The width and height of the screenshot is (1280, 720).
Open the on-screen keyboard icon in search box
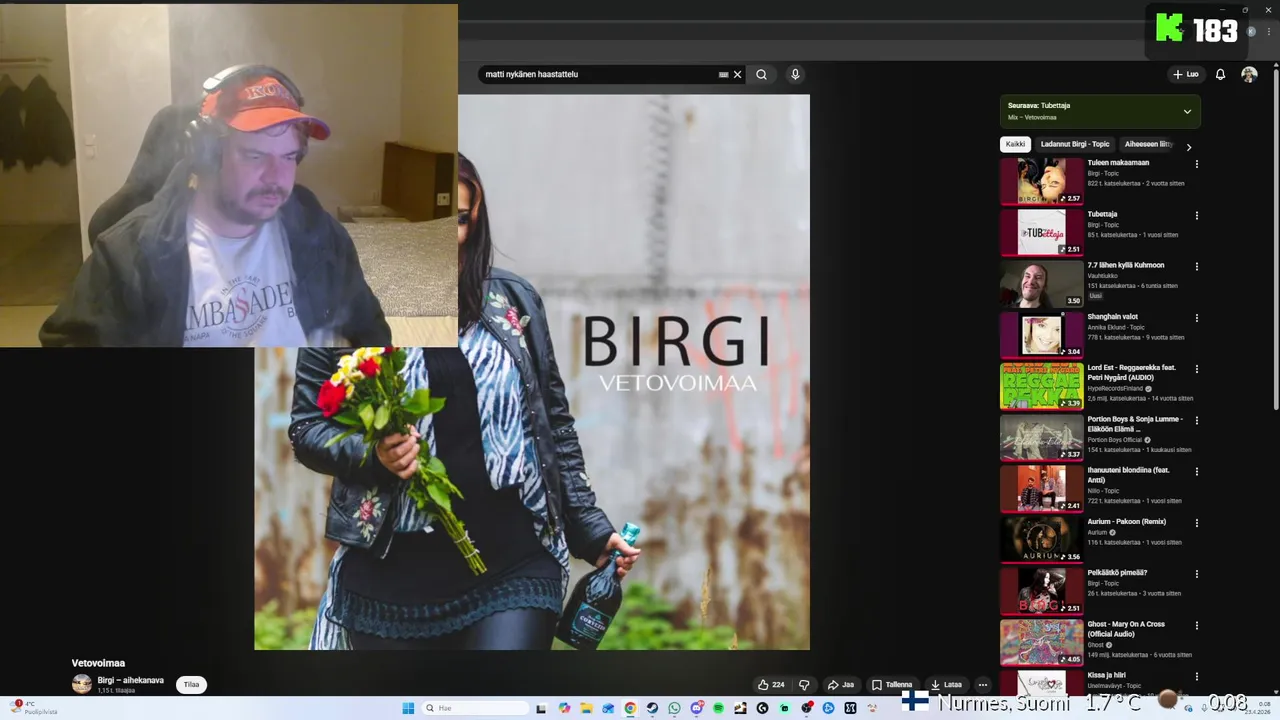(723, 74)
